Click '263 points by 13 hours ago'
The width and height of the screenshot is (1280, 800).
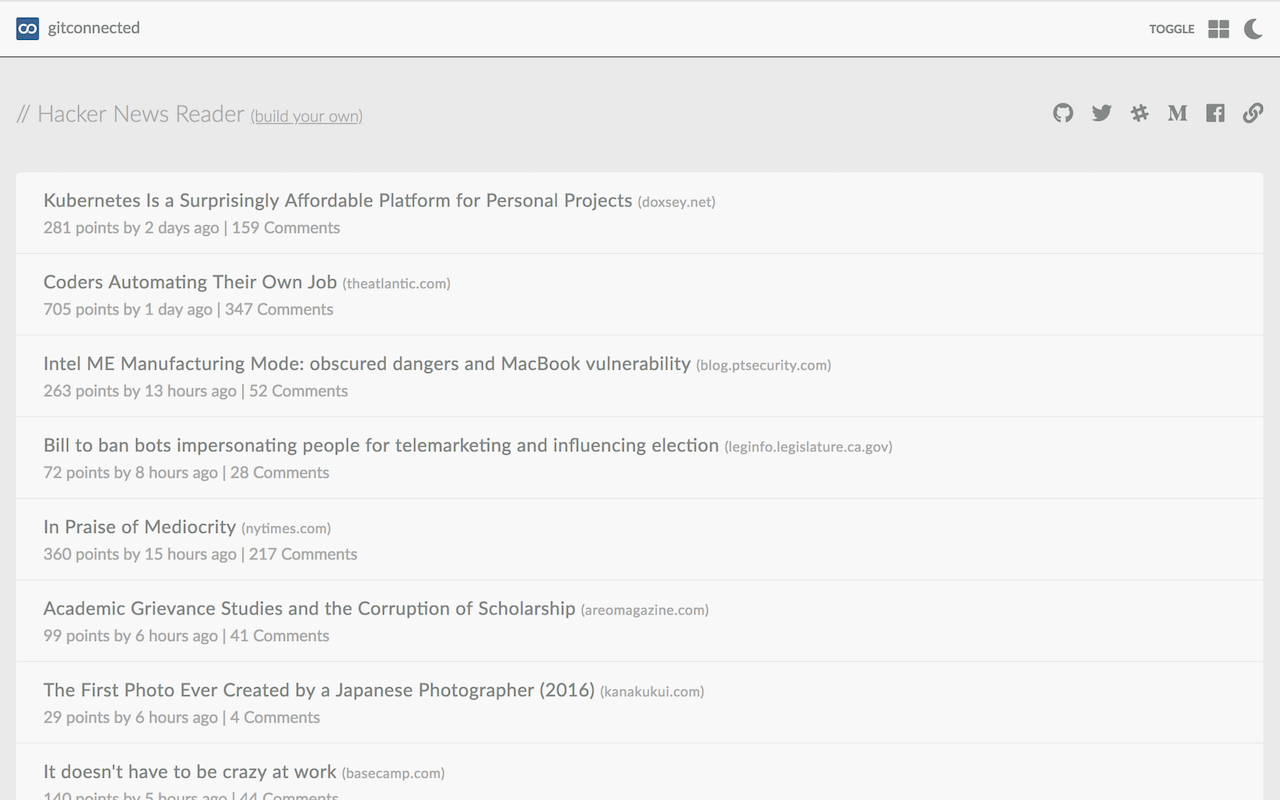coord(140,391)
